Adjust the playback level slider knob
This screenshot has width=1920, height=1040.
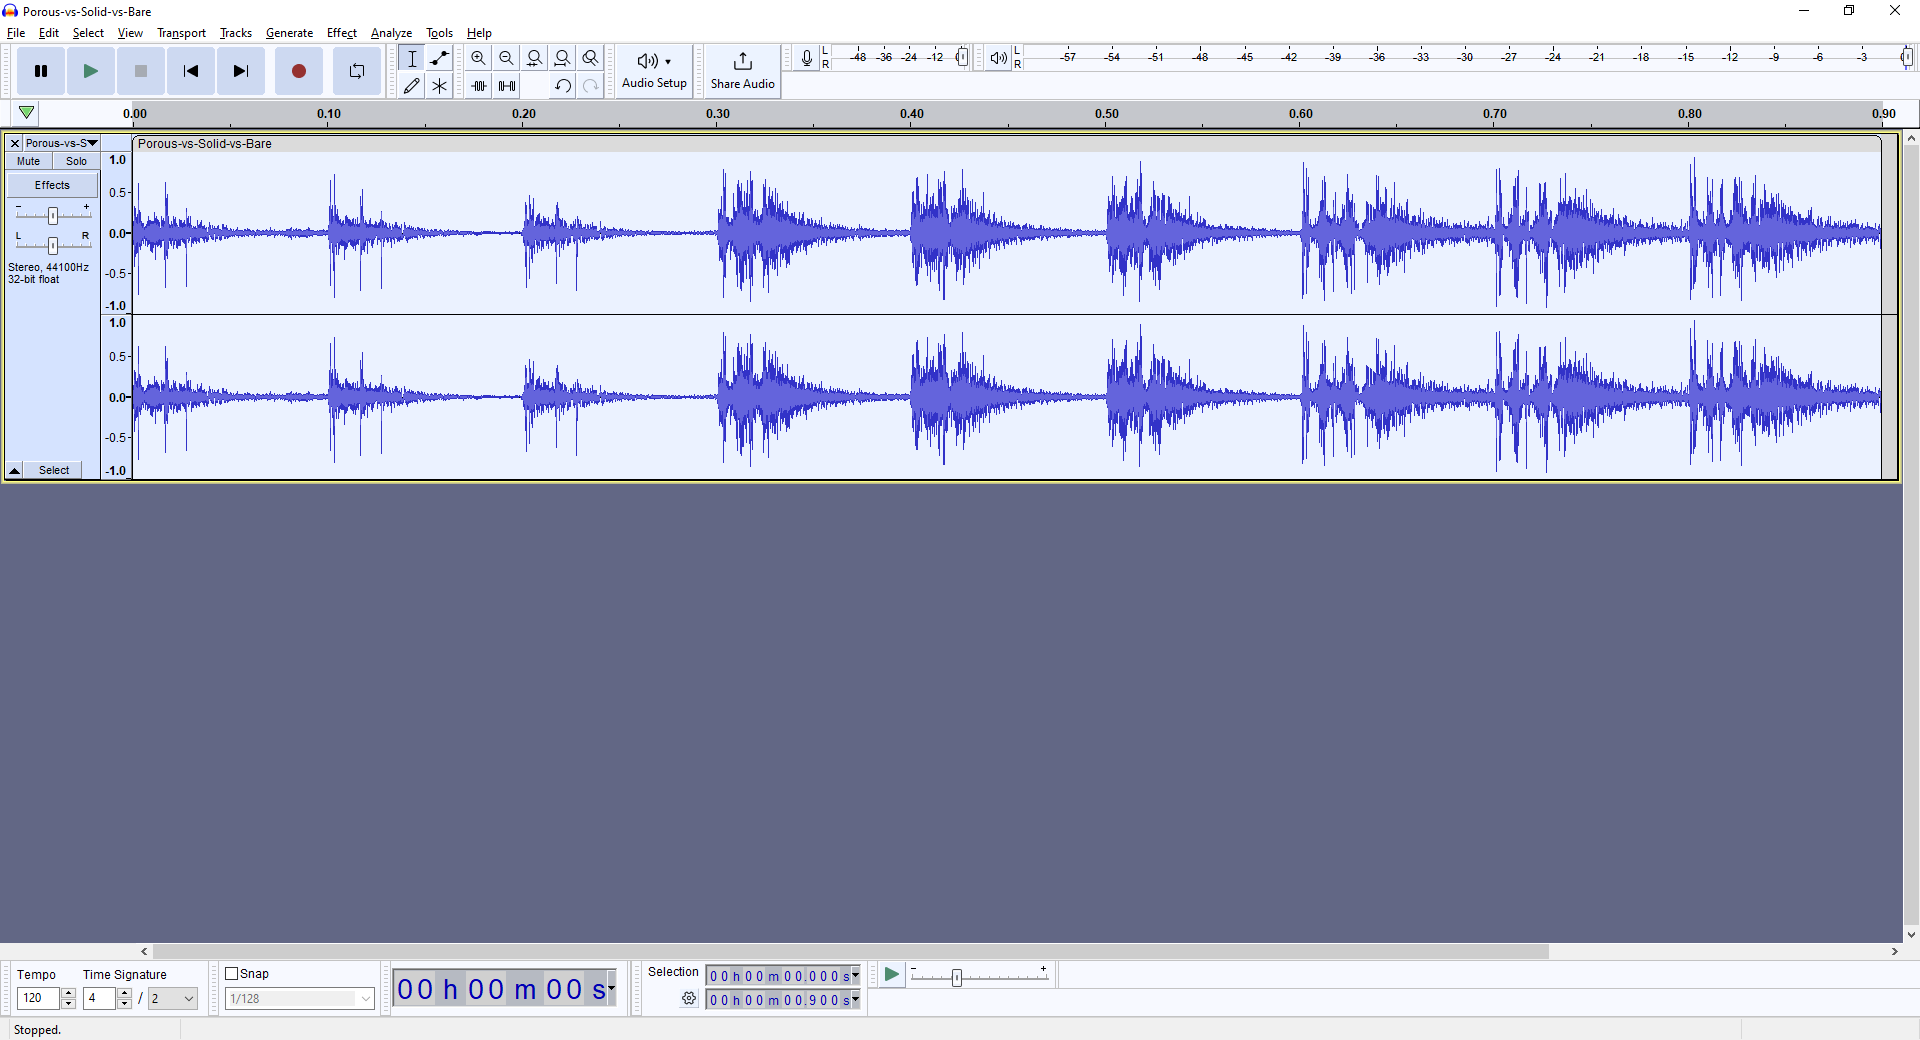[x=1907, y=57]
